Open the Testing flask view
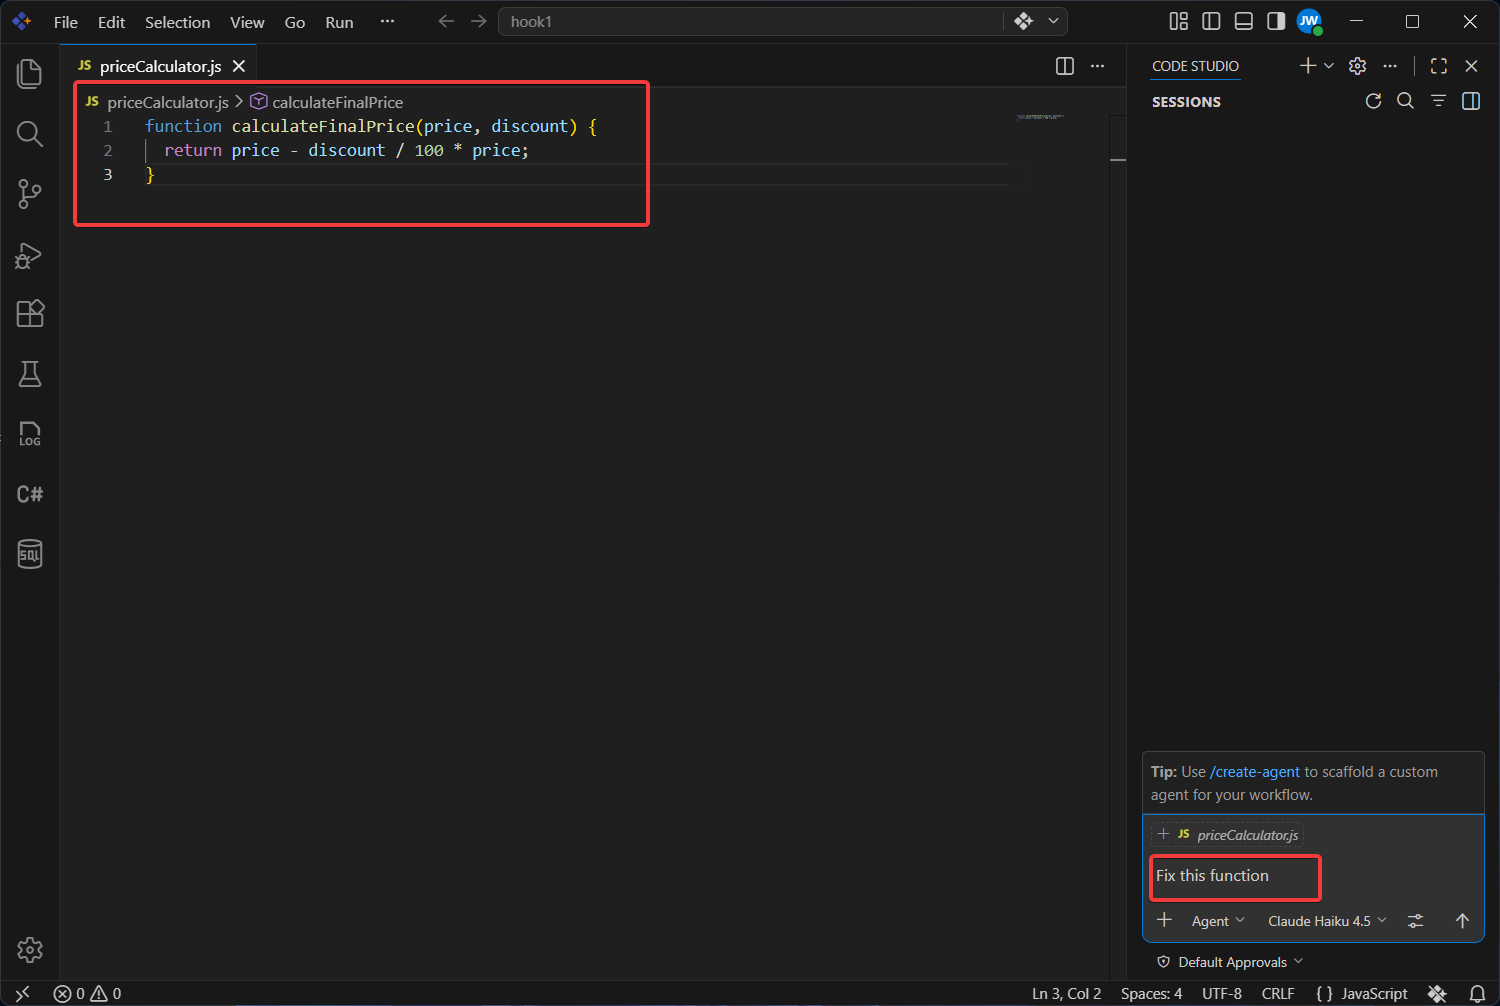Viewport: 1500px width, 1006px height. pos(30,374)
